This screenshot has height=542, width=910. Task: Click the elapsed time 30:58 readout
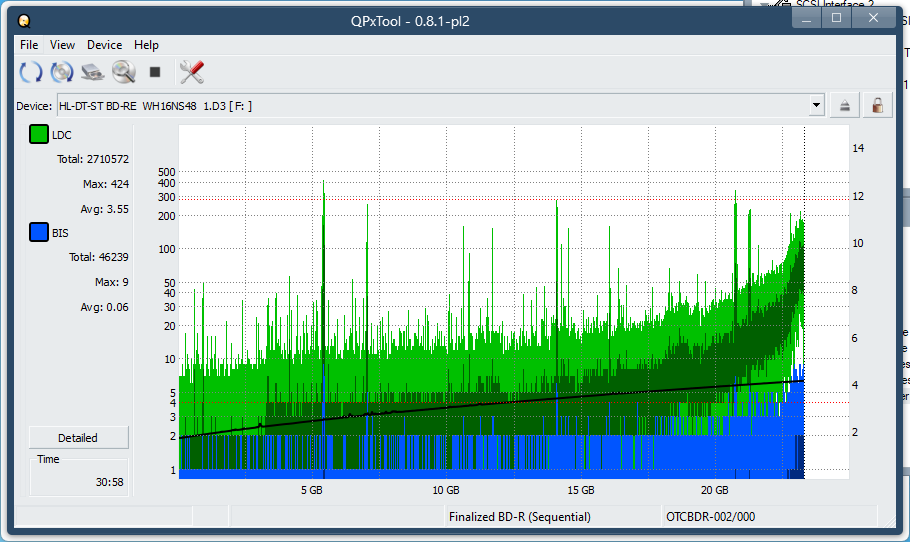point(110,482)
